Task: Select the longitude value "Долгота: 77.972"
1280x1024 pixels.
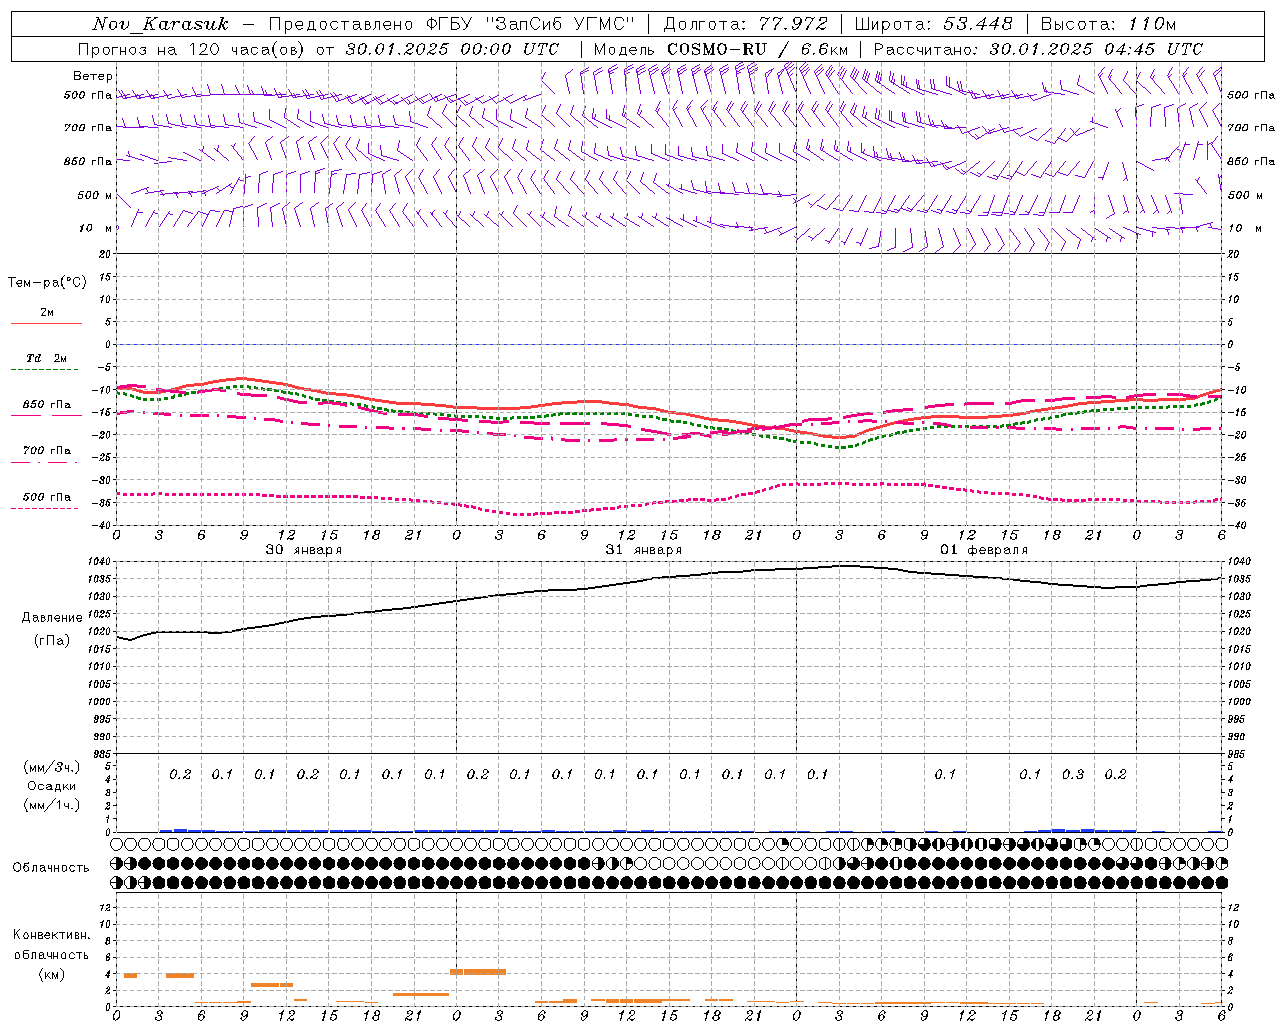Action: 745,24
